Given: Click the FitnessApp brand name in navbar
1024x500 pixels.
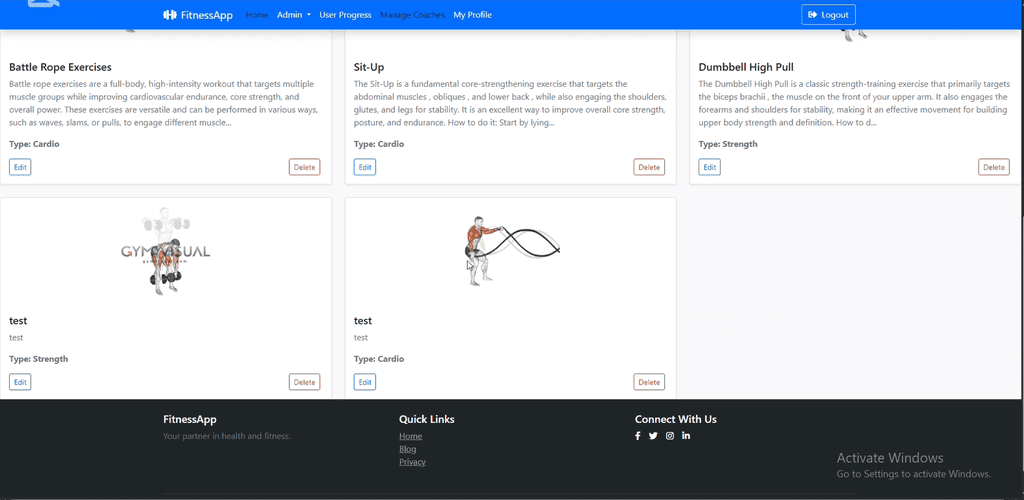Looking at the screenshot, I should [x=206, y=15].
